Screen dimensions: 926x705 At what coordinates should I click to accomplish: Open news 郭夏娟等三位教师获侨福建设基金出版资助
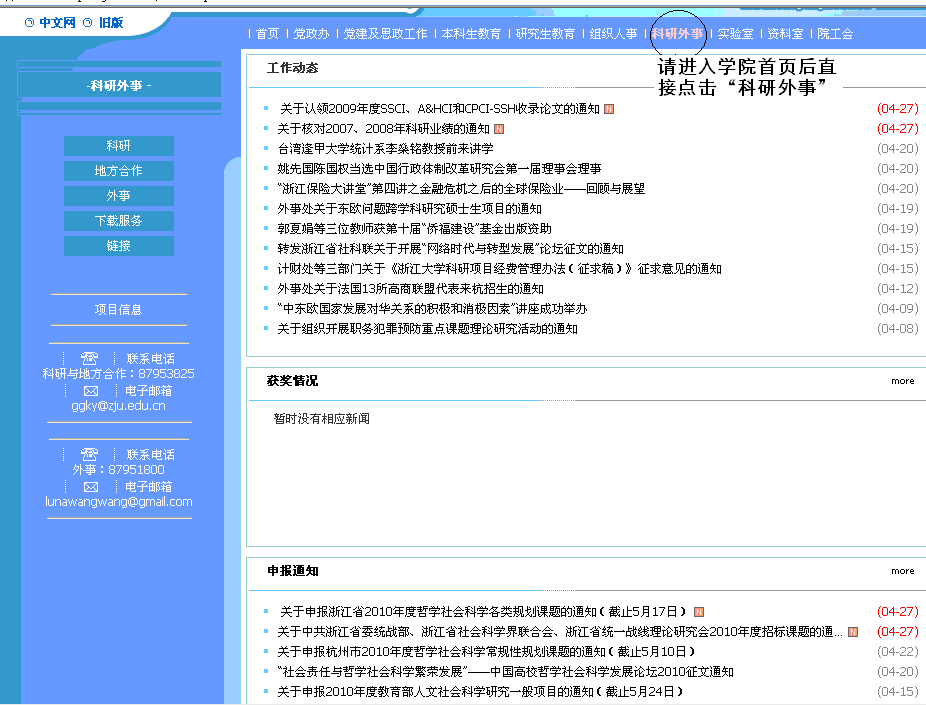415,229
